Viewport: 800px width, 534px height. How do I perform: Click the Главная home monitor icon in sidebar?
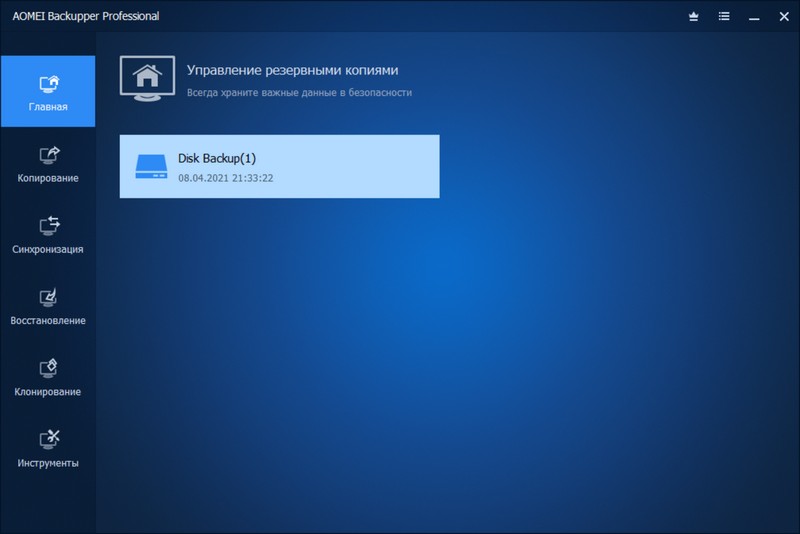tap(48, 83)
